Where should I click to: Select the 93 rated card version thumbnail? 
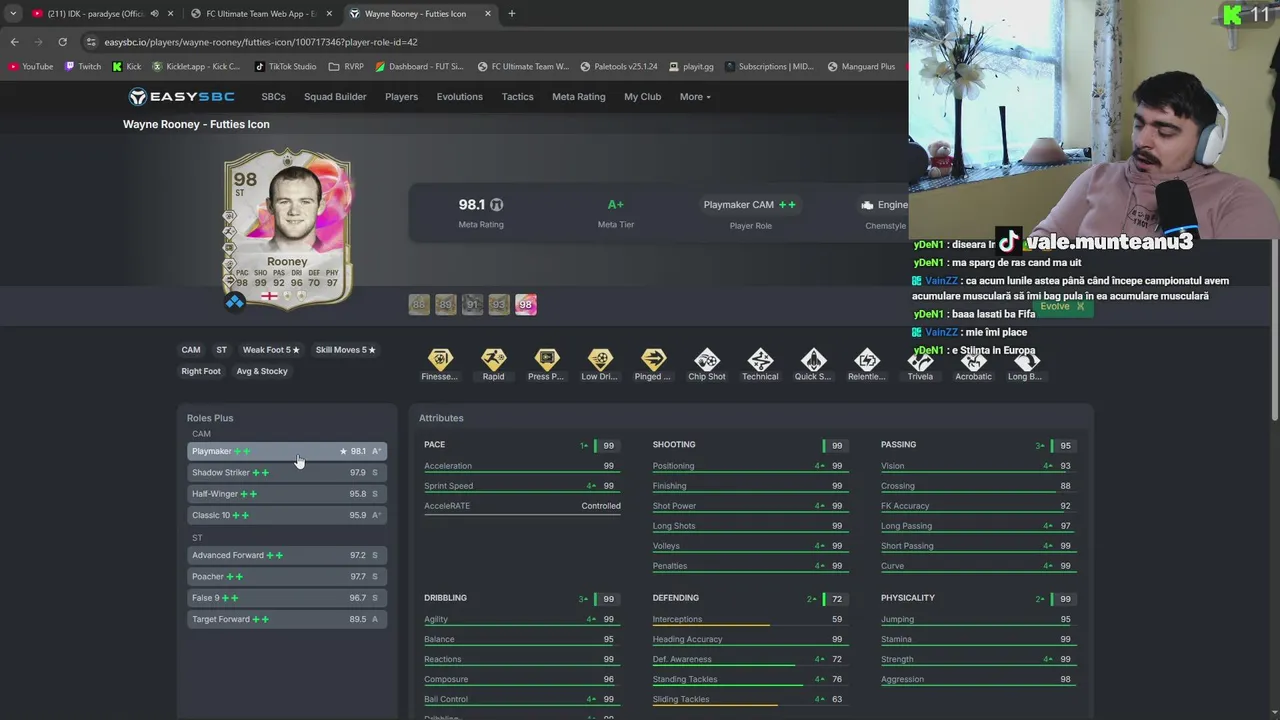[x=499, y=304]
